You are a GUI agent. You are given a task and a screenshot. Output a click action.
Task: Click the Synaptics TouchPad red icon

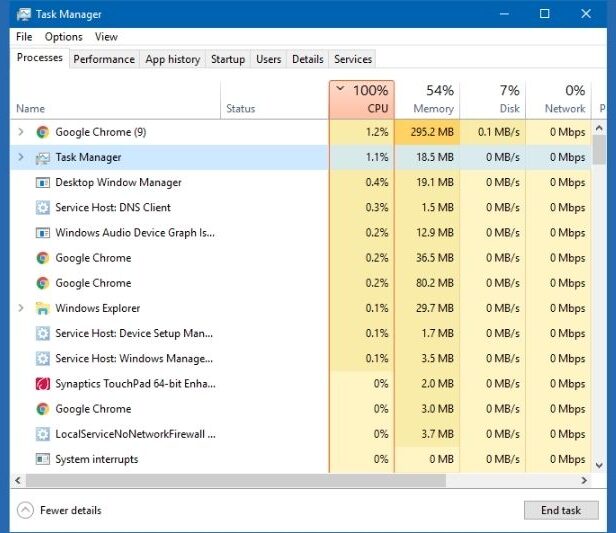coord(42,384)
